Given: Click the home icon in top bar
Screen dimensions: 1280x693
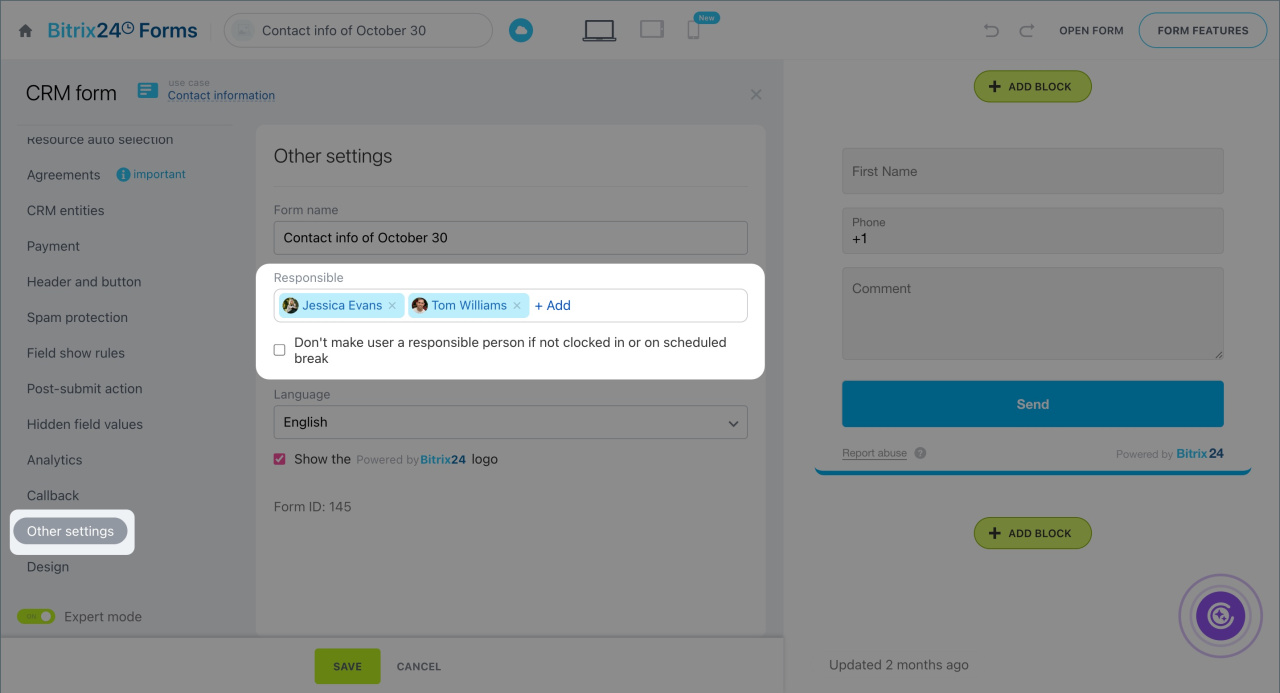Looking at the screenshot, I should 25,31.
